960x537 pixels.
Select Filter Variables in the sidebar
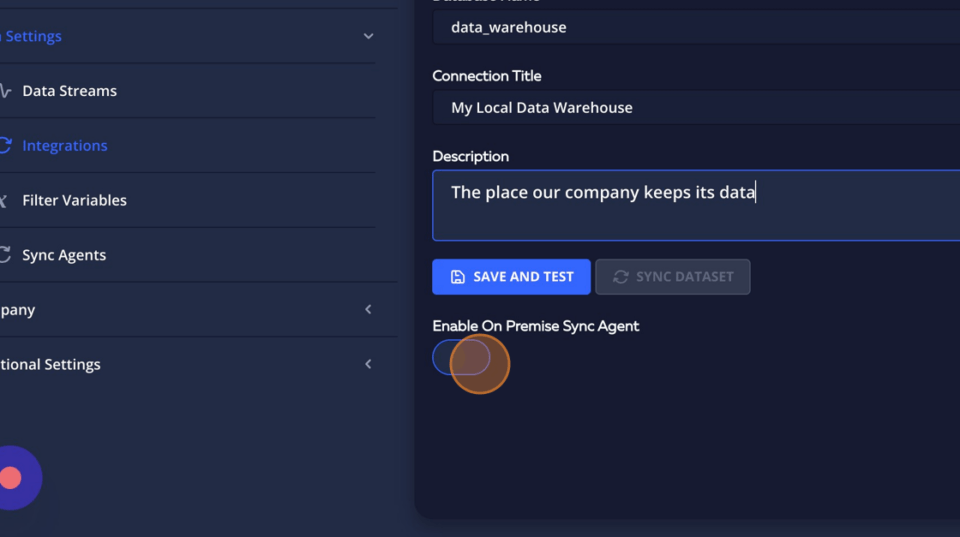74,201
